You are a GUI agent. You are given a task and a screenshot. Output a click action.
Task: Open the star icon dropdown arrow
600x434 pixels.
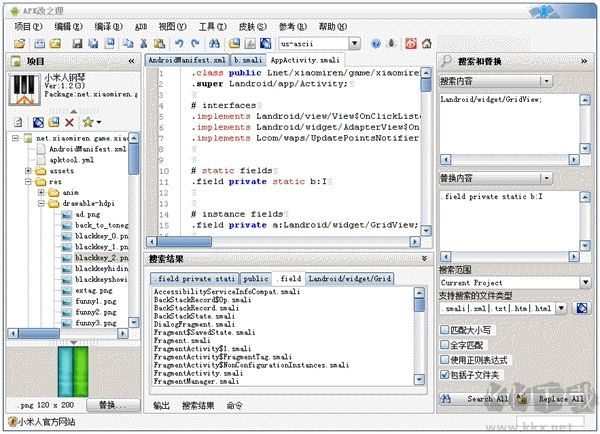click(99, 122)
